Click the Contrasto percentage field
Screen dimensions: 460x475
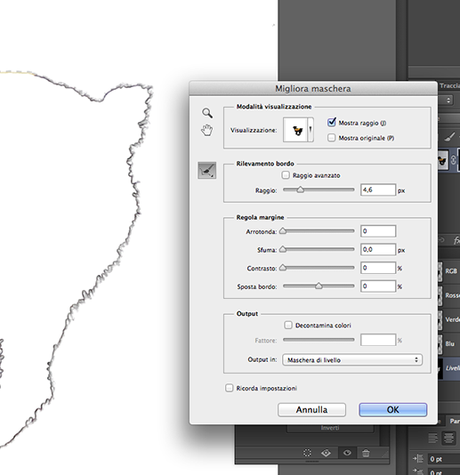pyautogui.click(x=378, y=268)
